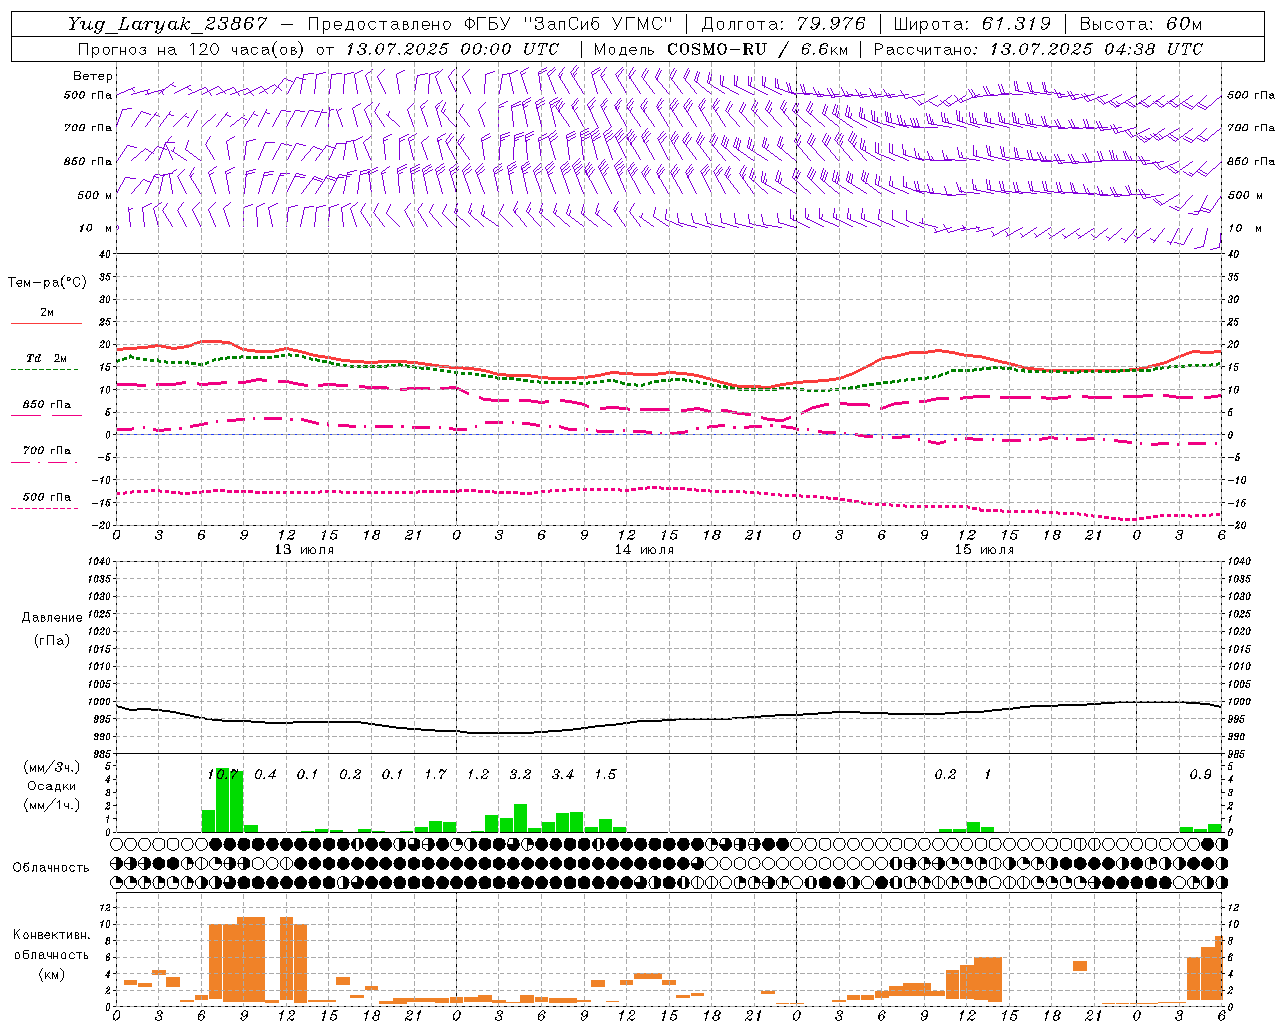Click the (км) unit of convective cloudiness
Image resolution: width=1280 pixels, height=1024 pixels.
[x=51, y=975]
